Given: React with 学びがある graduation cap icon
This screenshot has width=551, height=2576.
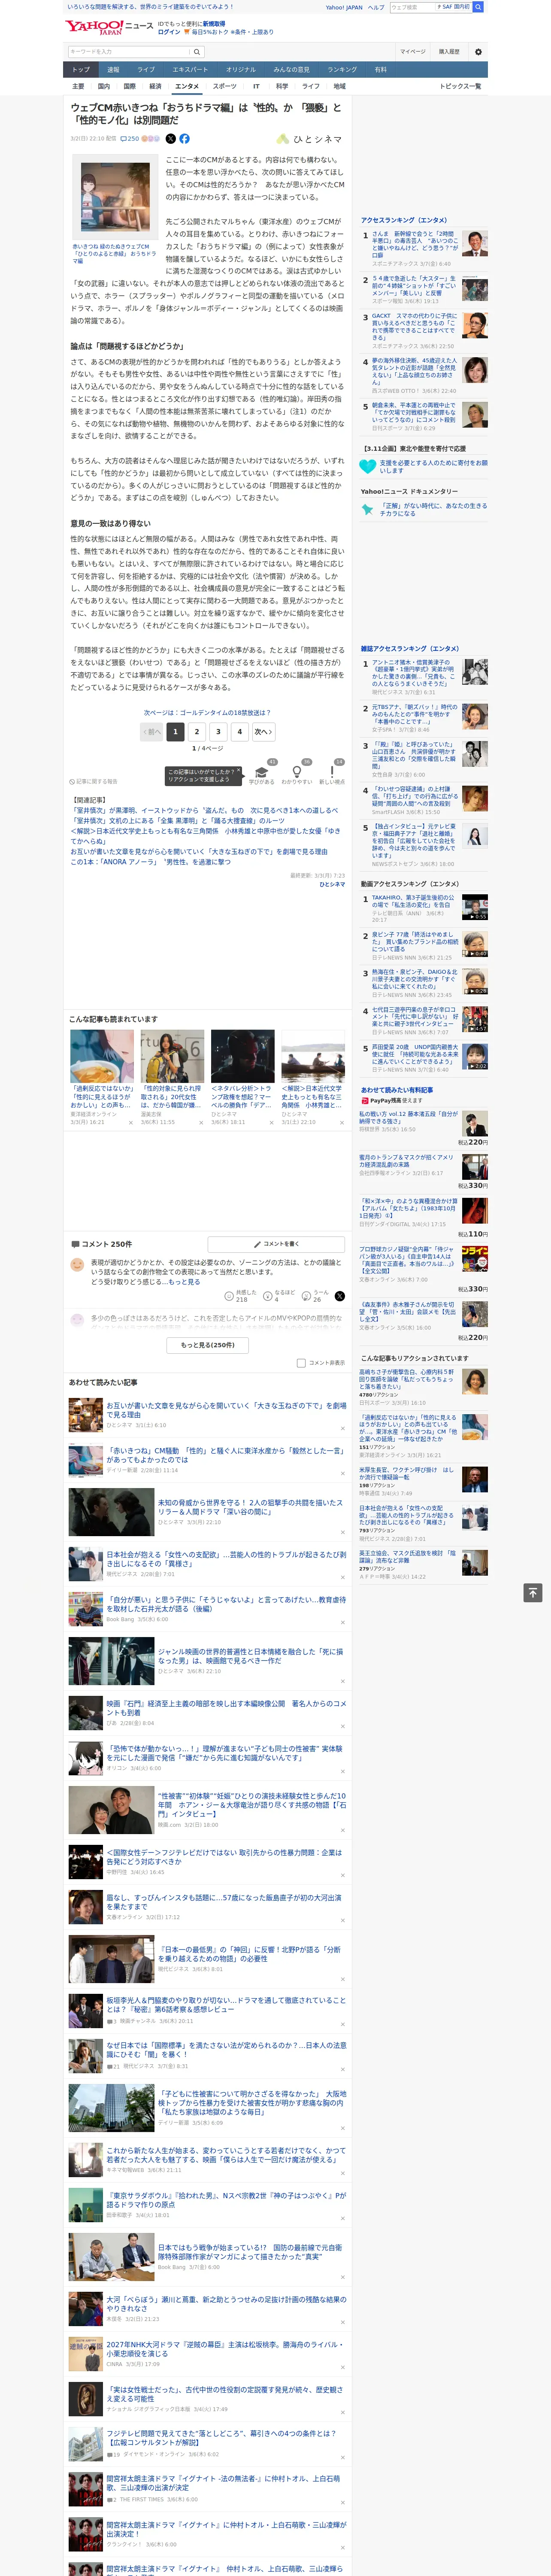Looking at the screenshot, I should [x=262, y=772].
